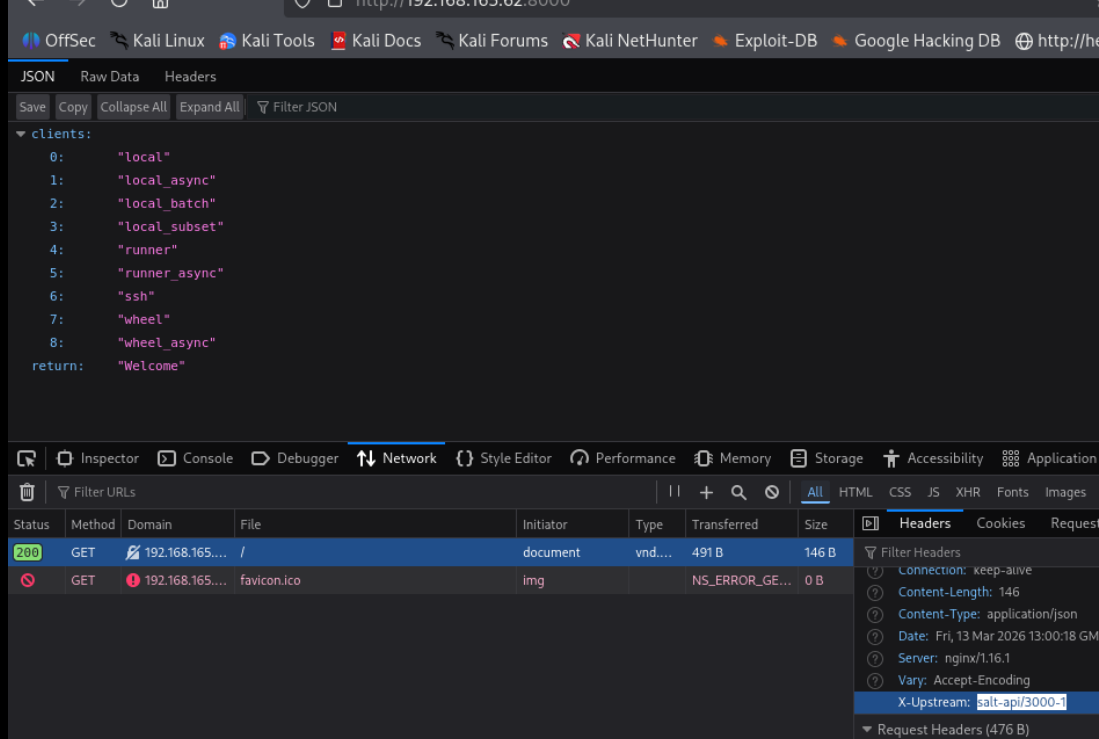Screen dimensions: 1099x739
Task: Click the plus icon in Network toolbar
Action: [x=706, y=492]
